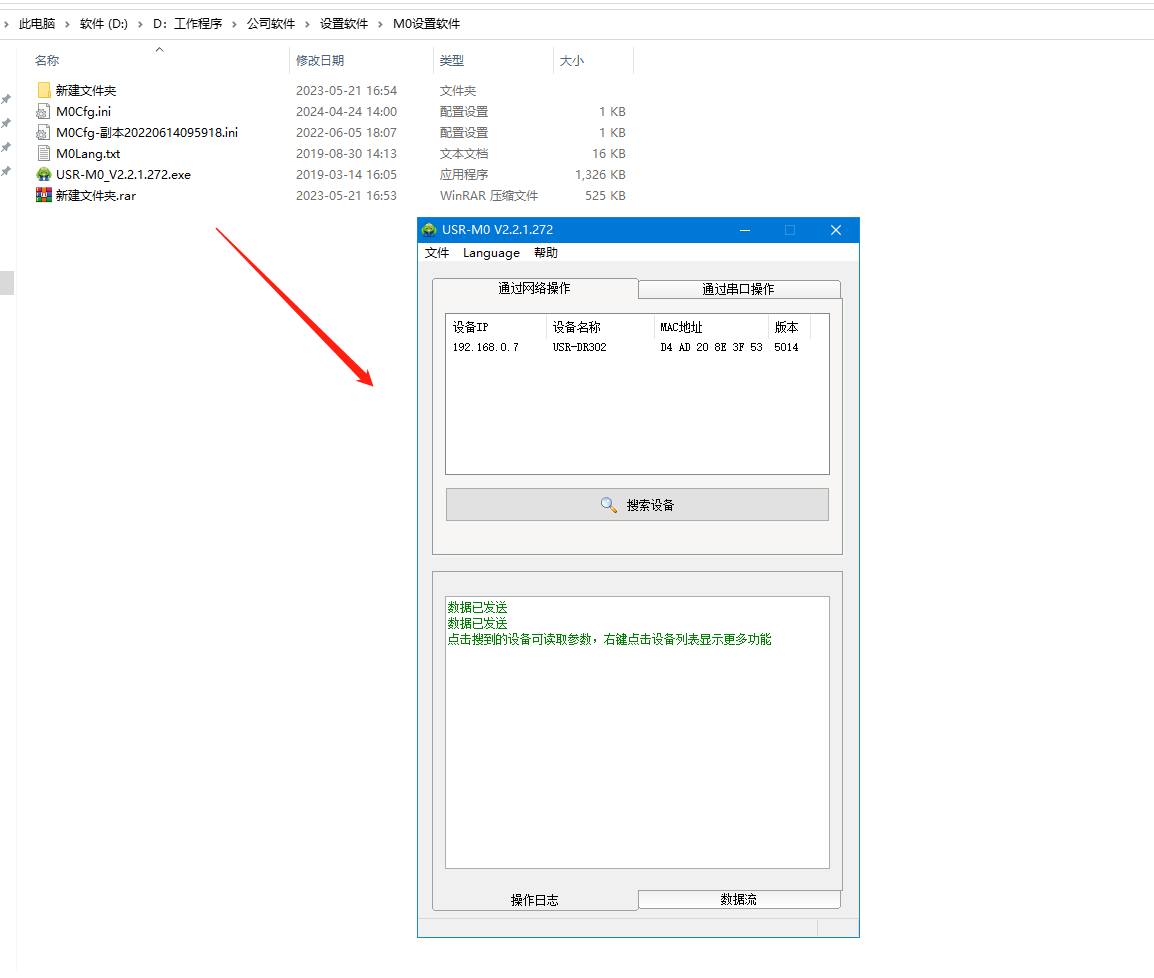Open the 帮助 menu
The width and height of the screenshot is (1154, 978).
545,252
